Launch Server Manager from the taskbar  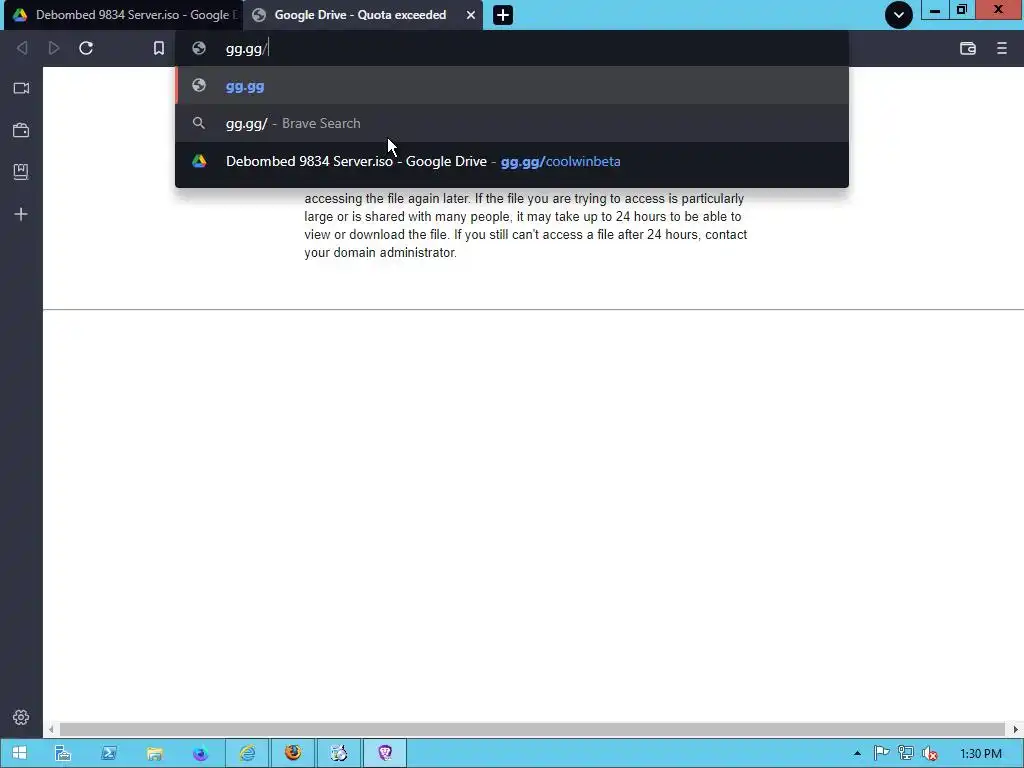(x=63, y=753)
